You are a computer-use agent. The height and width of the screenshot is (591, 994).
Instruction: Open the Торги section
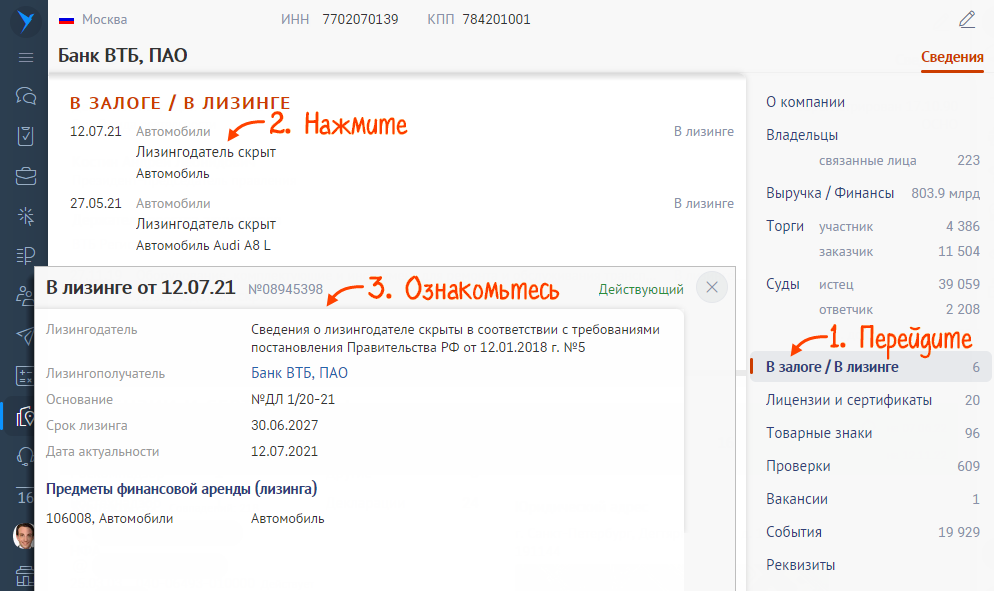coord(785,226)
